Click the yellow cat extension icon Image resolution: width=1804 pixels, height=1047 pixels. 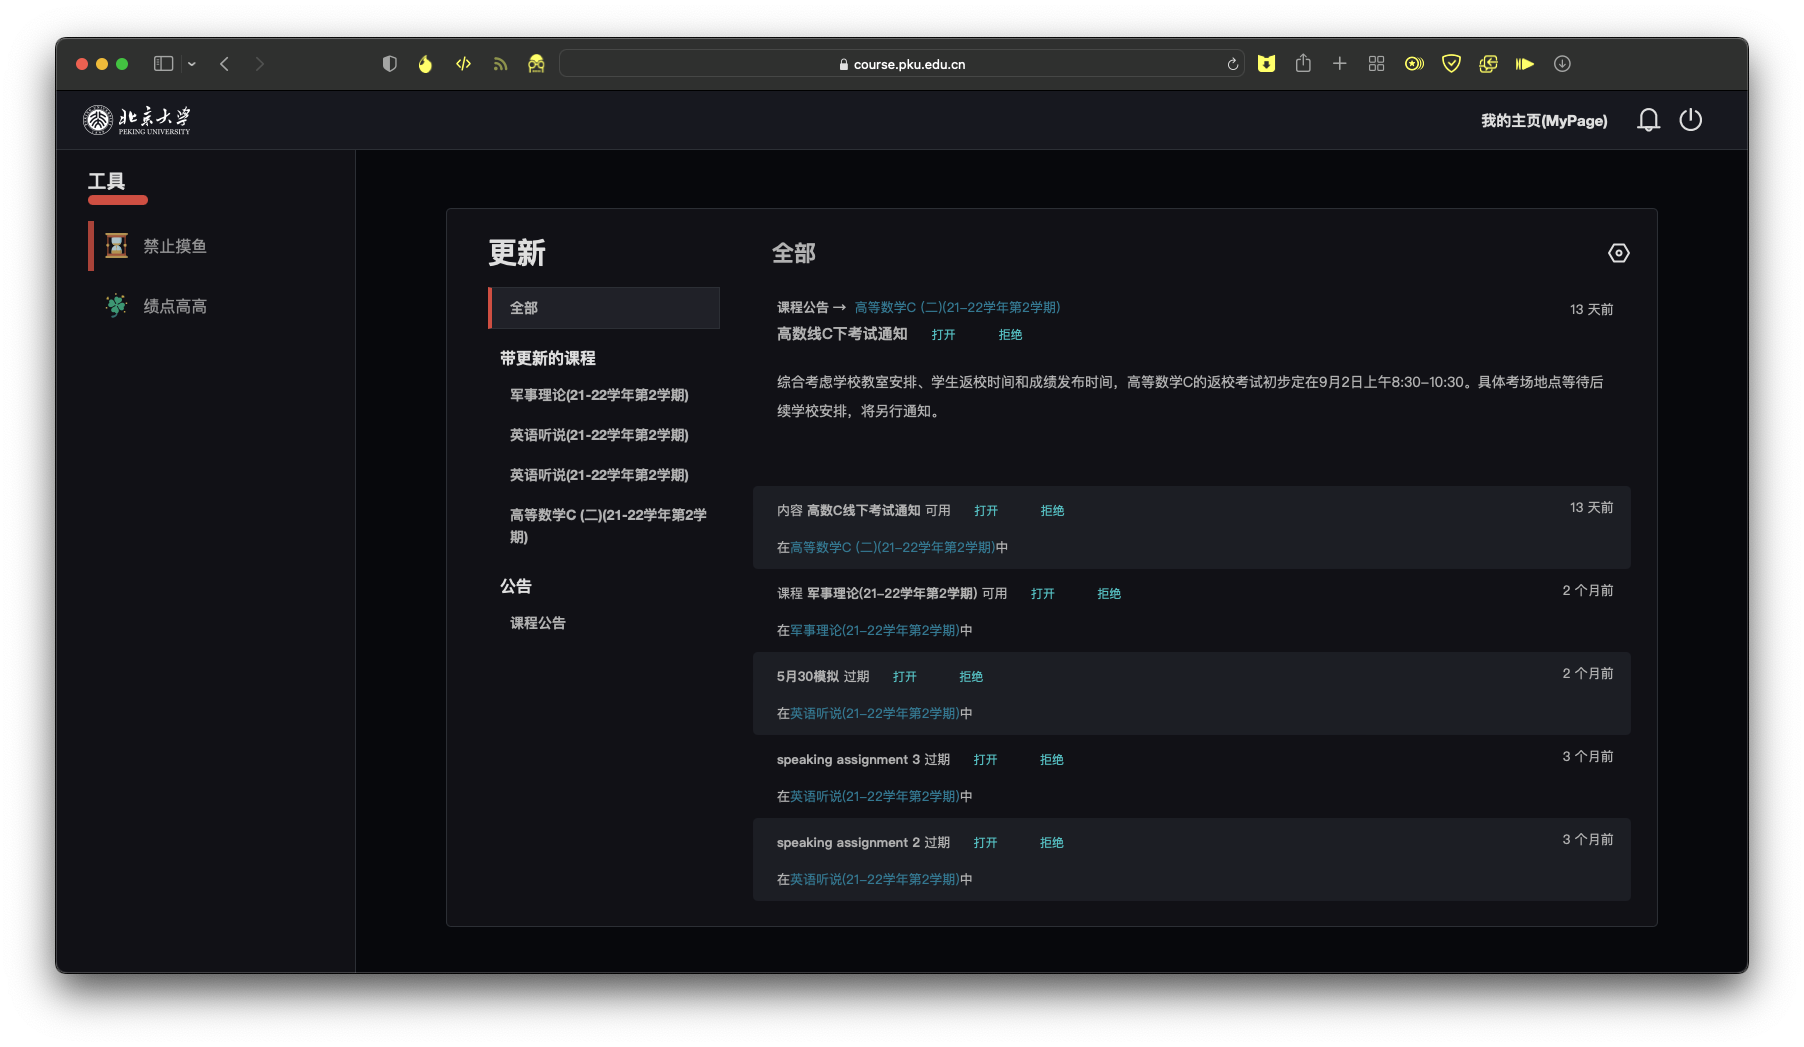coord(1266,64)
